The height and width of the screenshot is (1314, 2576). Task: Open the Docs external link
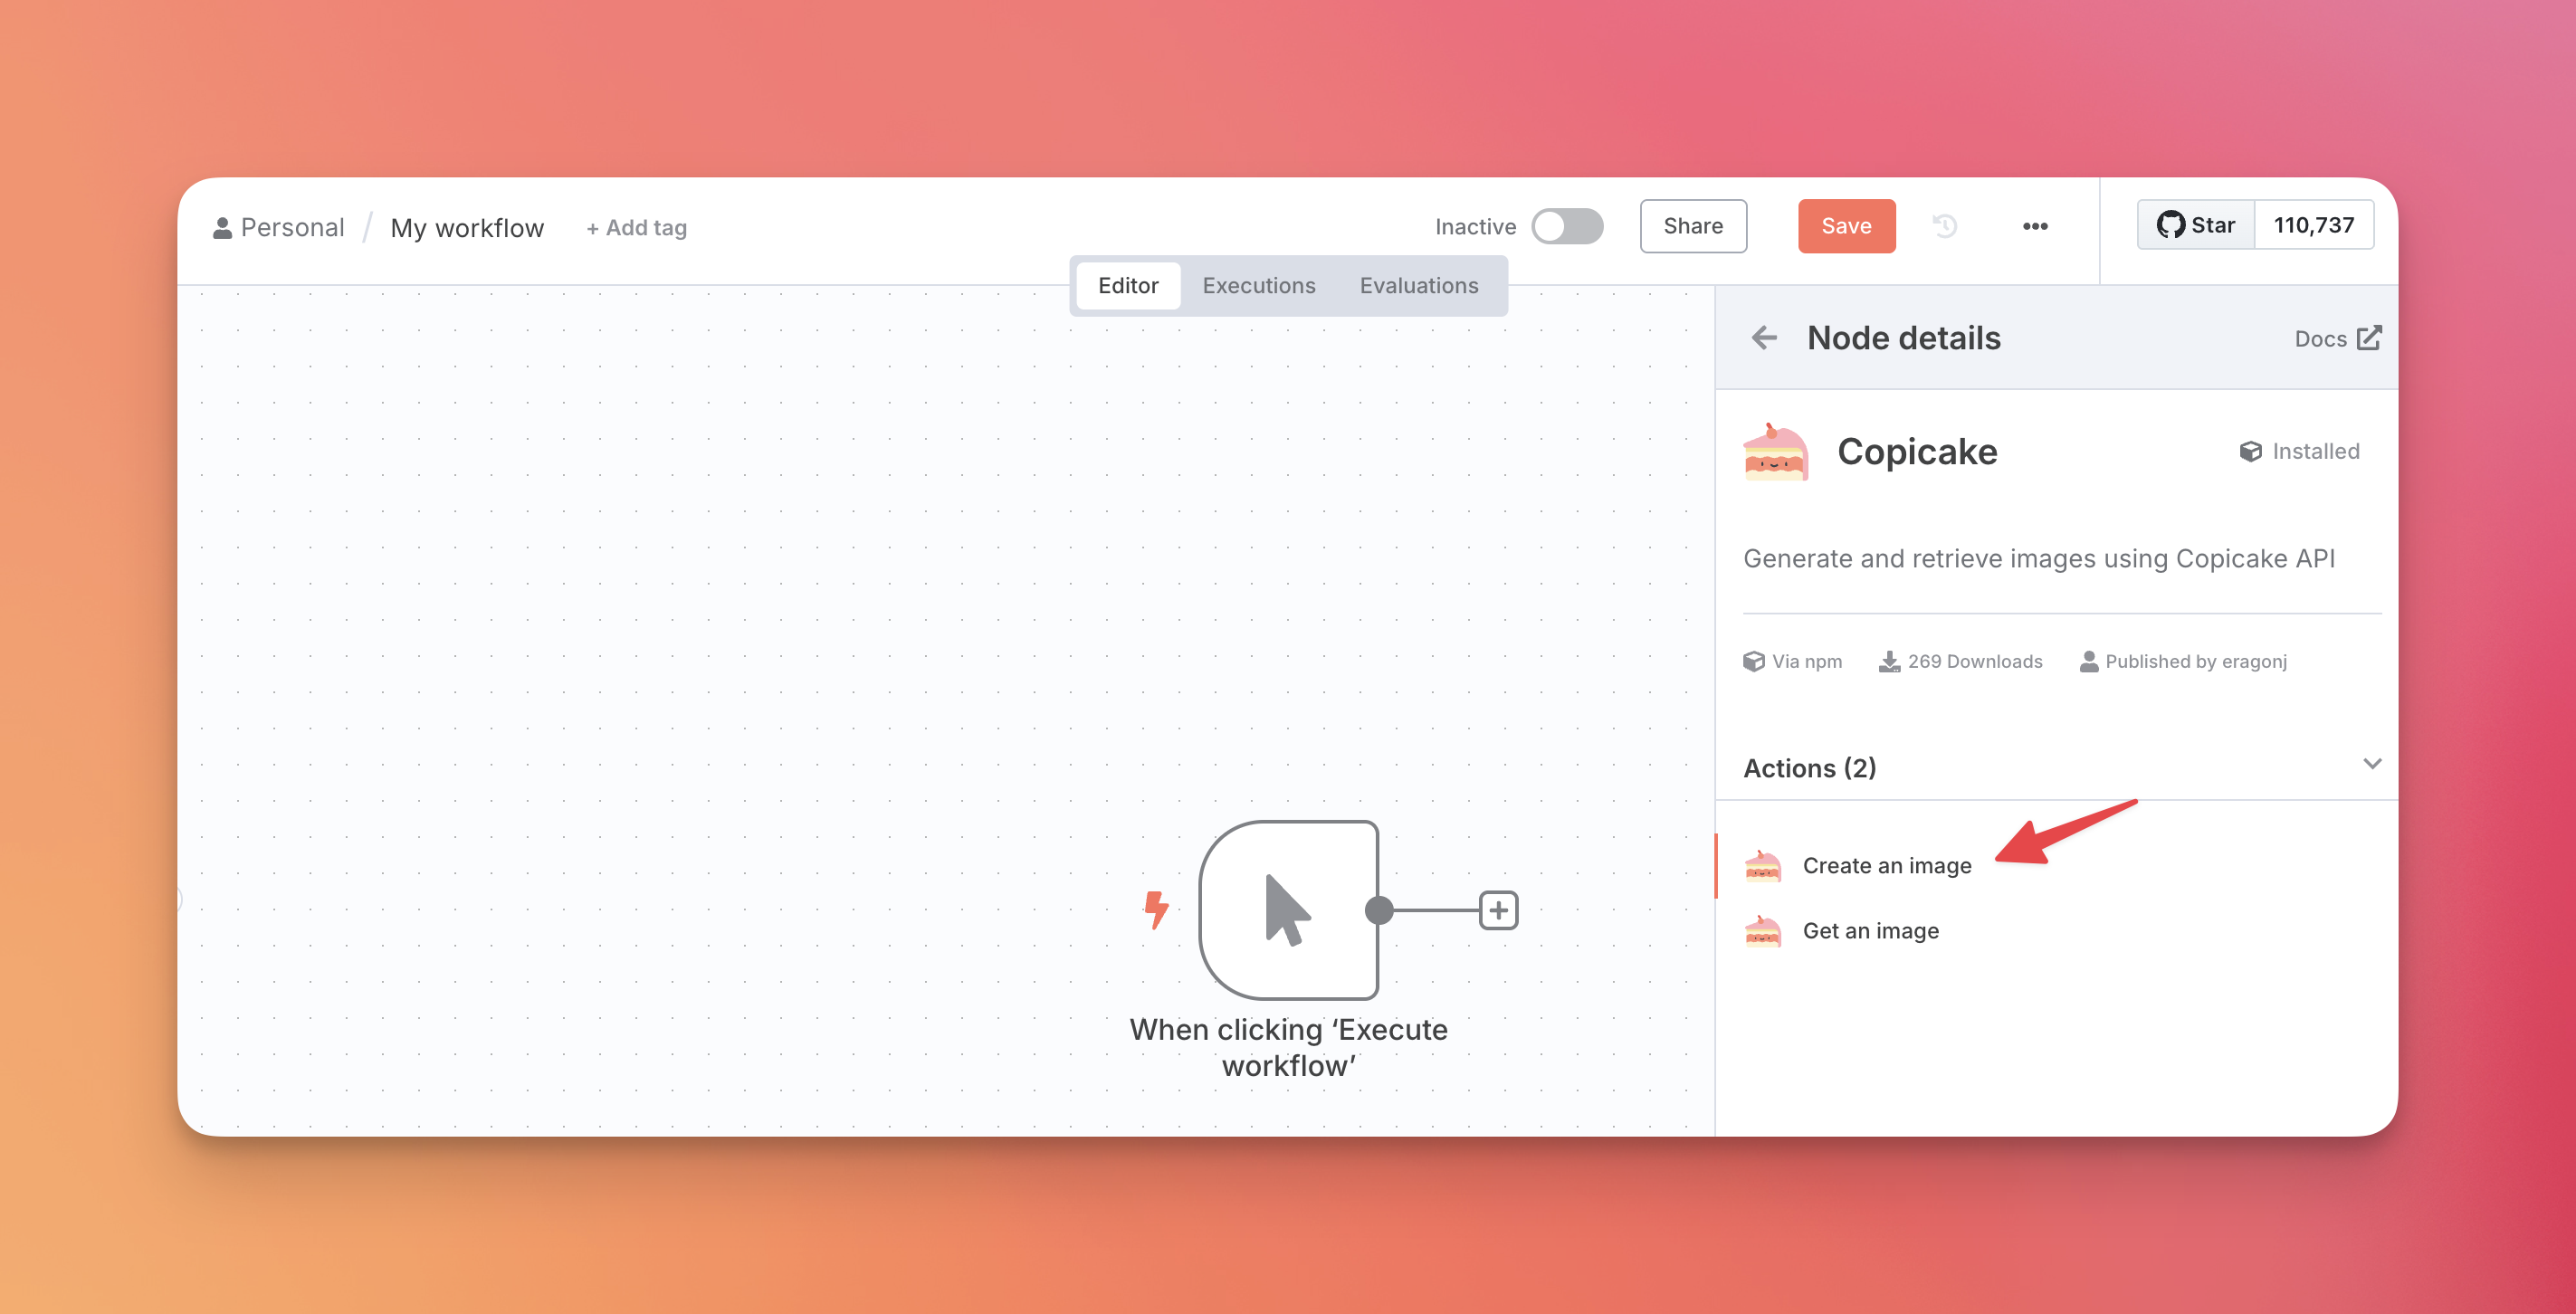point(2337,339)
